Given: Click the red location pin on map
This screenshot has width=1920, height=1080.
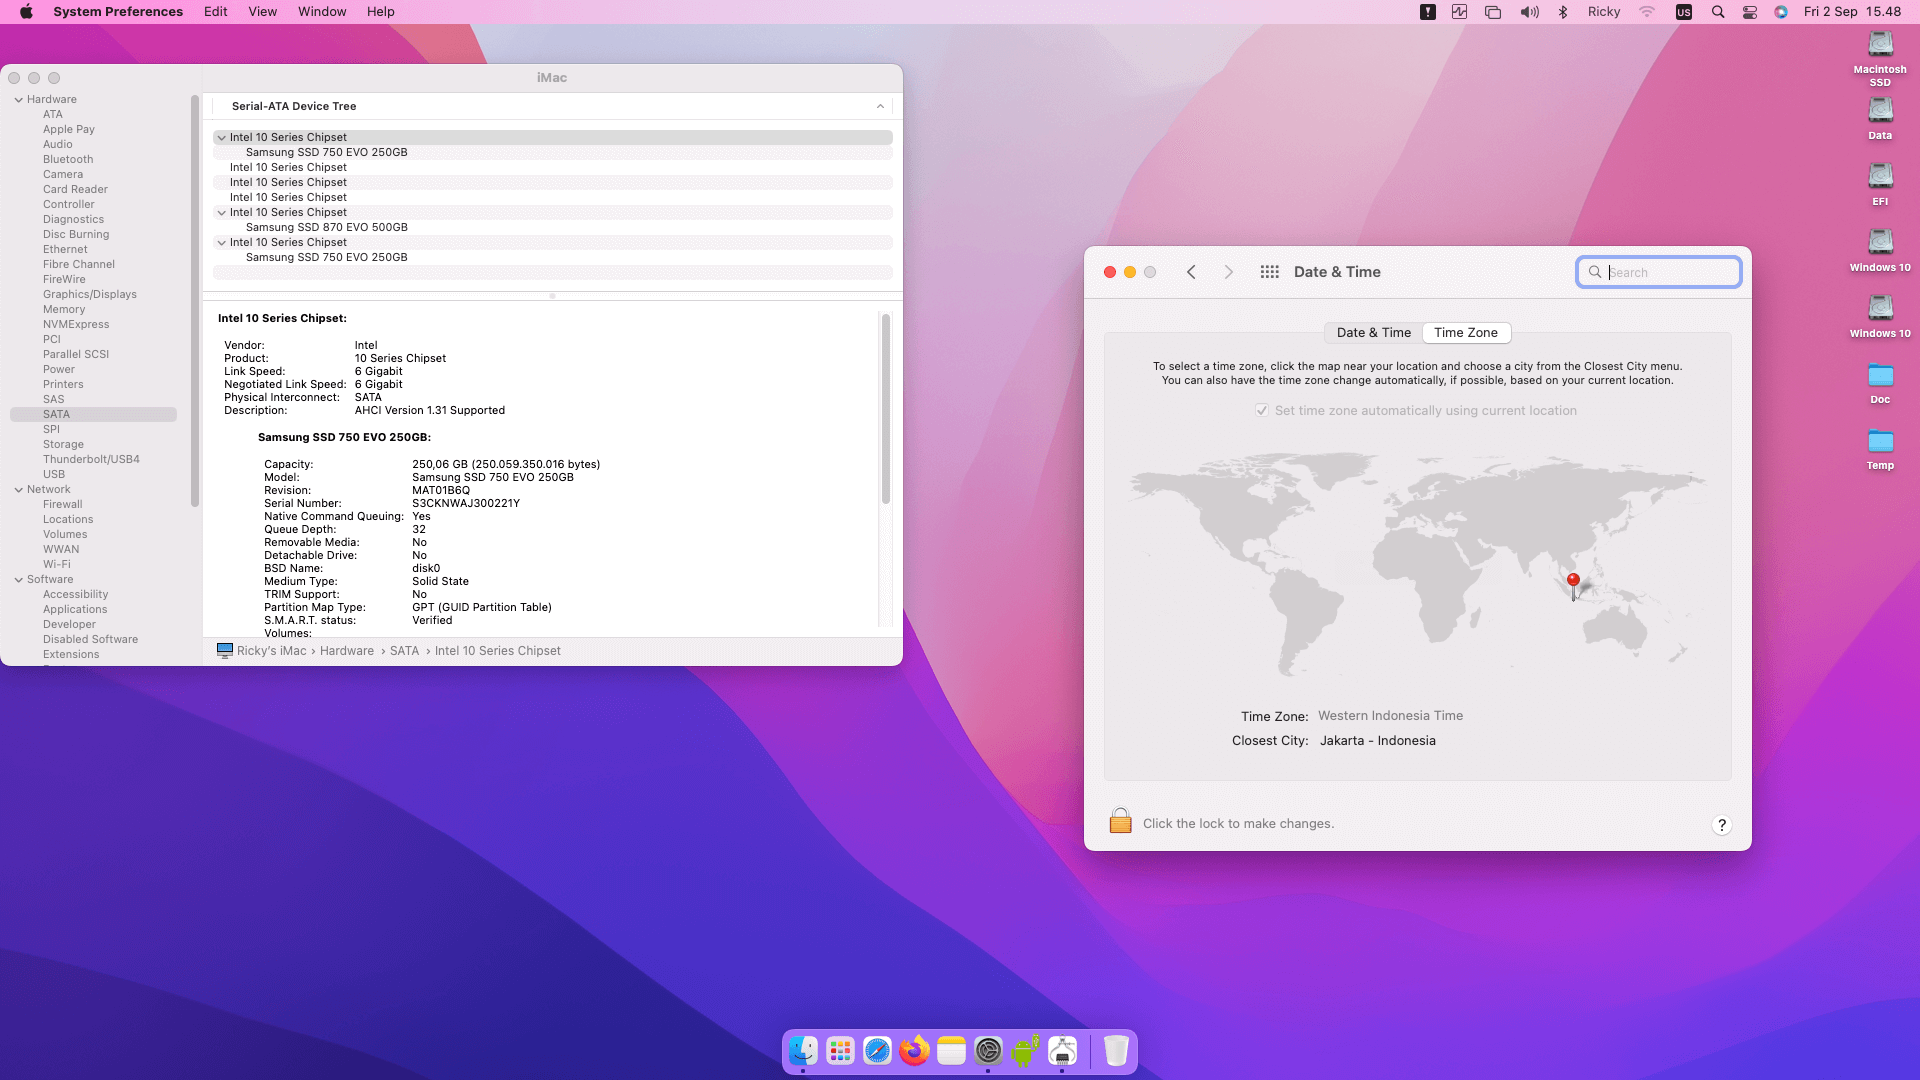Looking at the screenshot, I should coord(1573,581).
